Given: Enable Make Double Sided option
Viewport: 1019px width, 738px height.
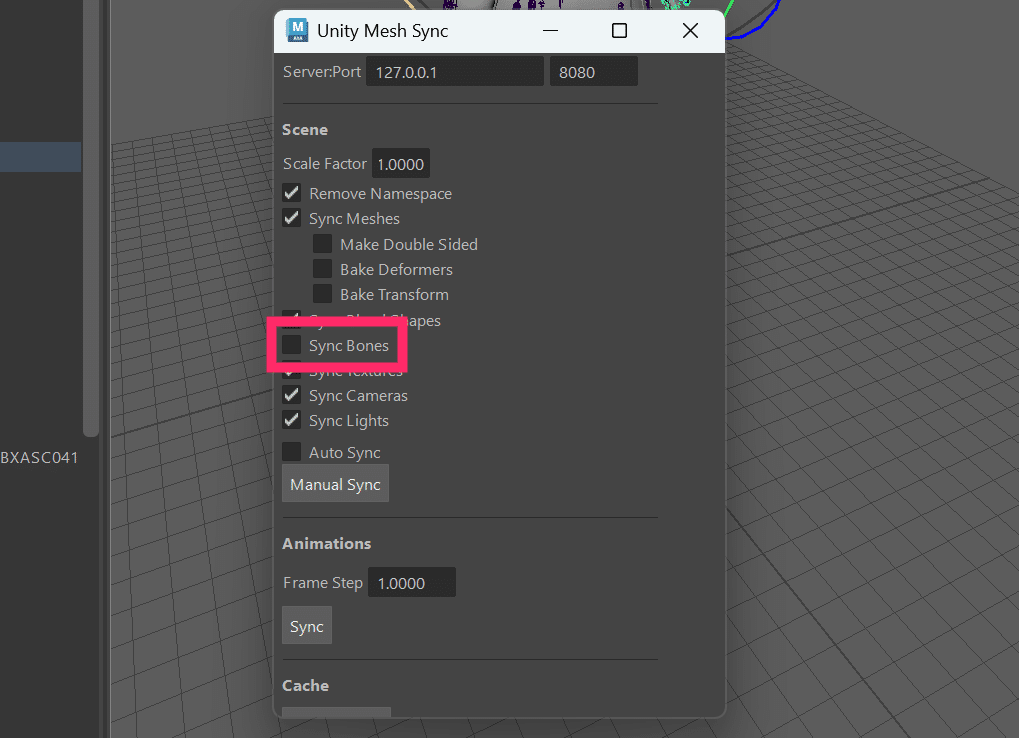Looking at the screenshot, I should coord(322,243).
